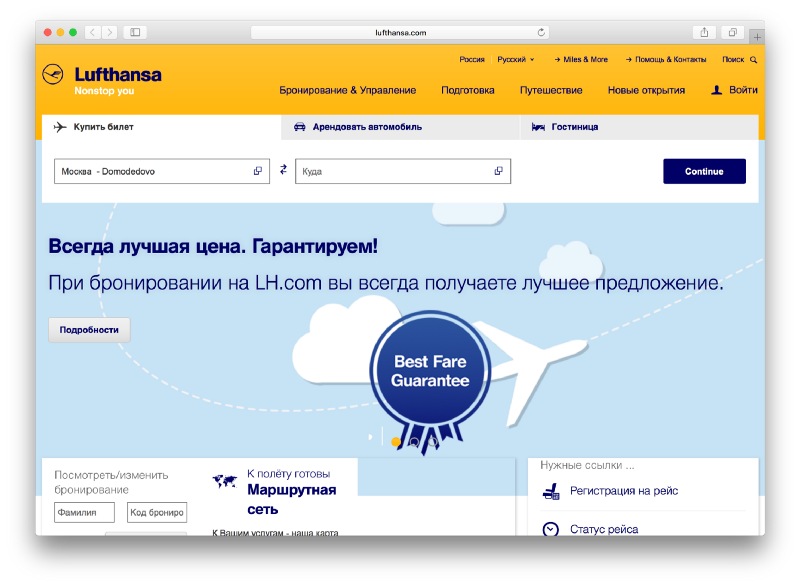Viewport: 800px width, 586px height.
Task: Open Бронирование & Управление menu
Action: (347, 90)
